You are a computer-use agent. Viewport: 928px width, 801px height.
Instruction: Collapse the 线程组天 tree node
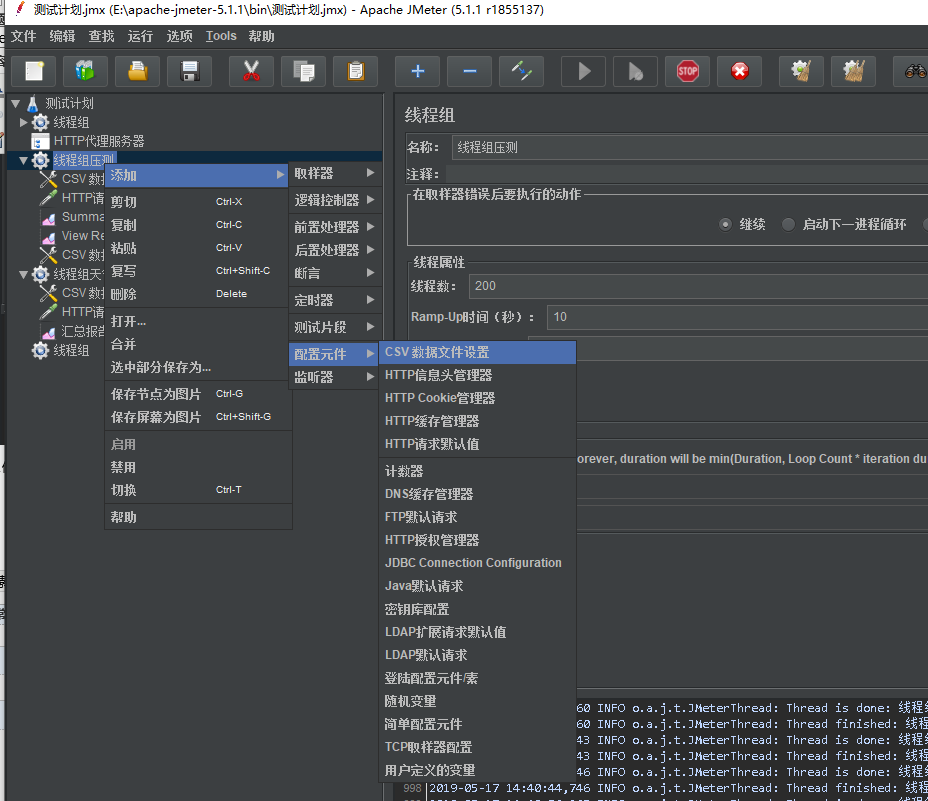[x=24, y=275]
